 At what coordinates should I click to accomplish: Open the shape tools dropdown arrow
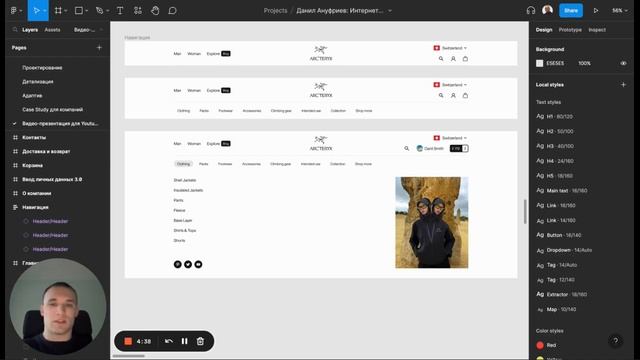pyautogui.click(x=87, y=11)
